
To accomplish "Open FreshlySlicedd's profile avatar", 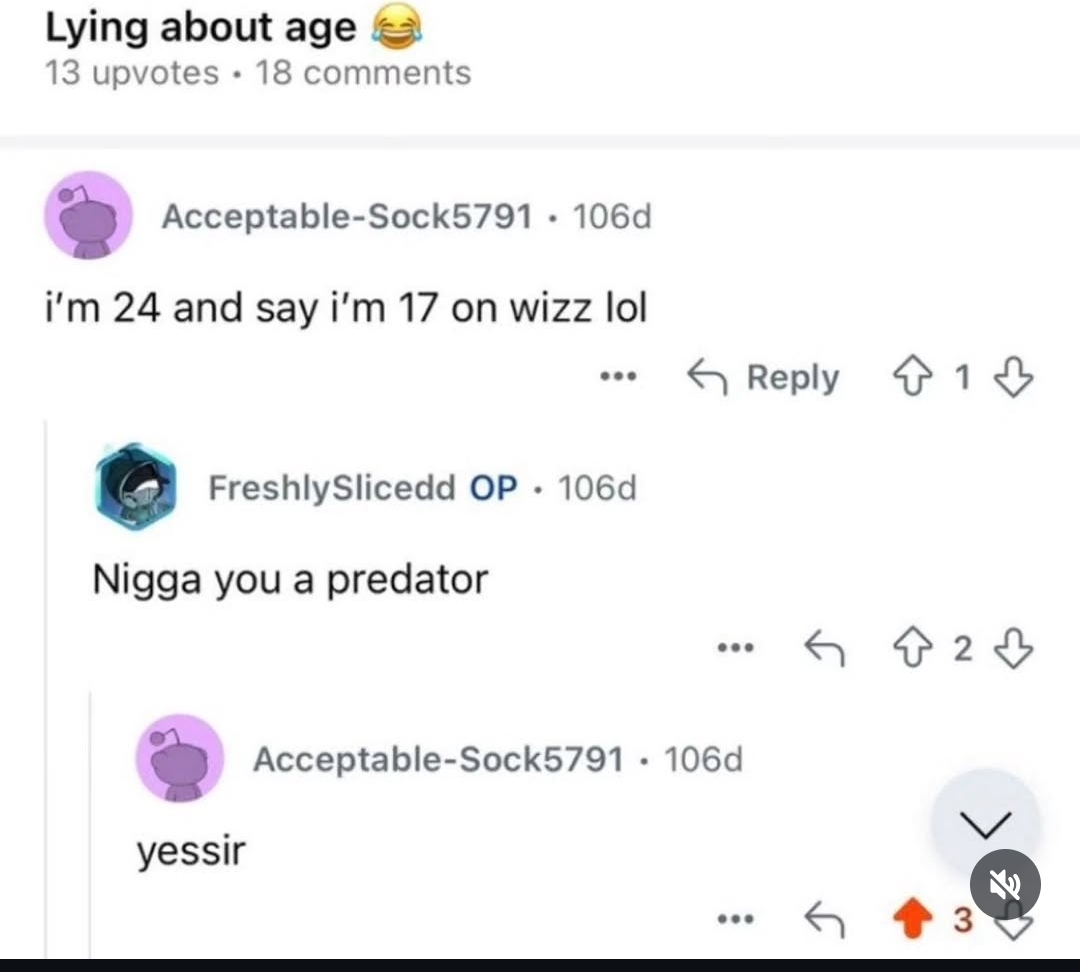I will click(x=136, y=486).
